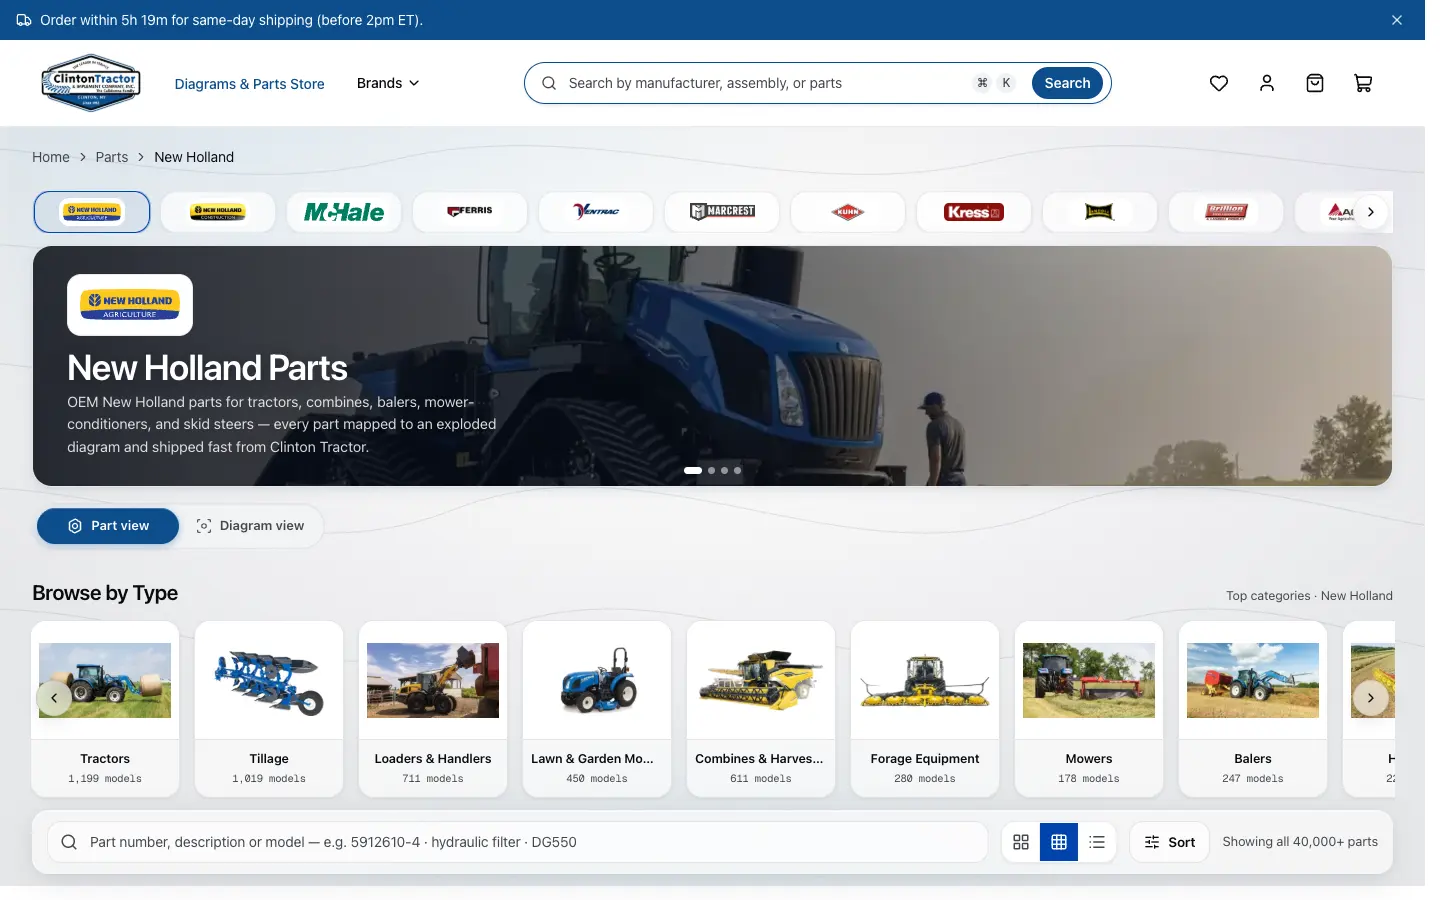Open the Forage Equipment category
Viewport: 1440px width, 900px height.
pos(925,709)
